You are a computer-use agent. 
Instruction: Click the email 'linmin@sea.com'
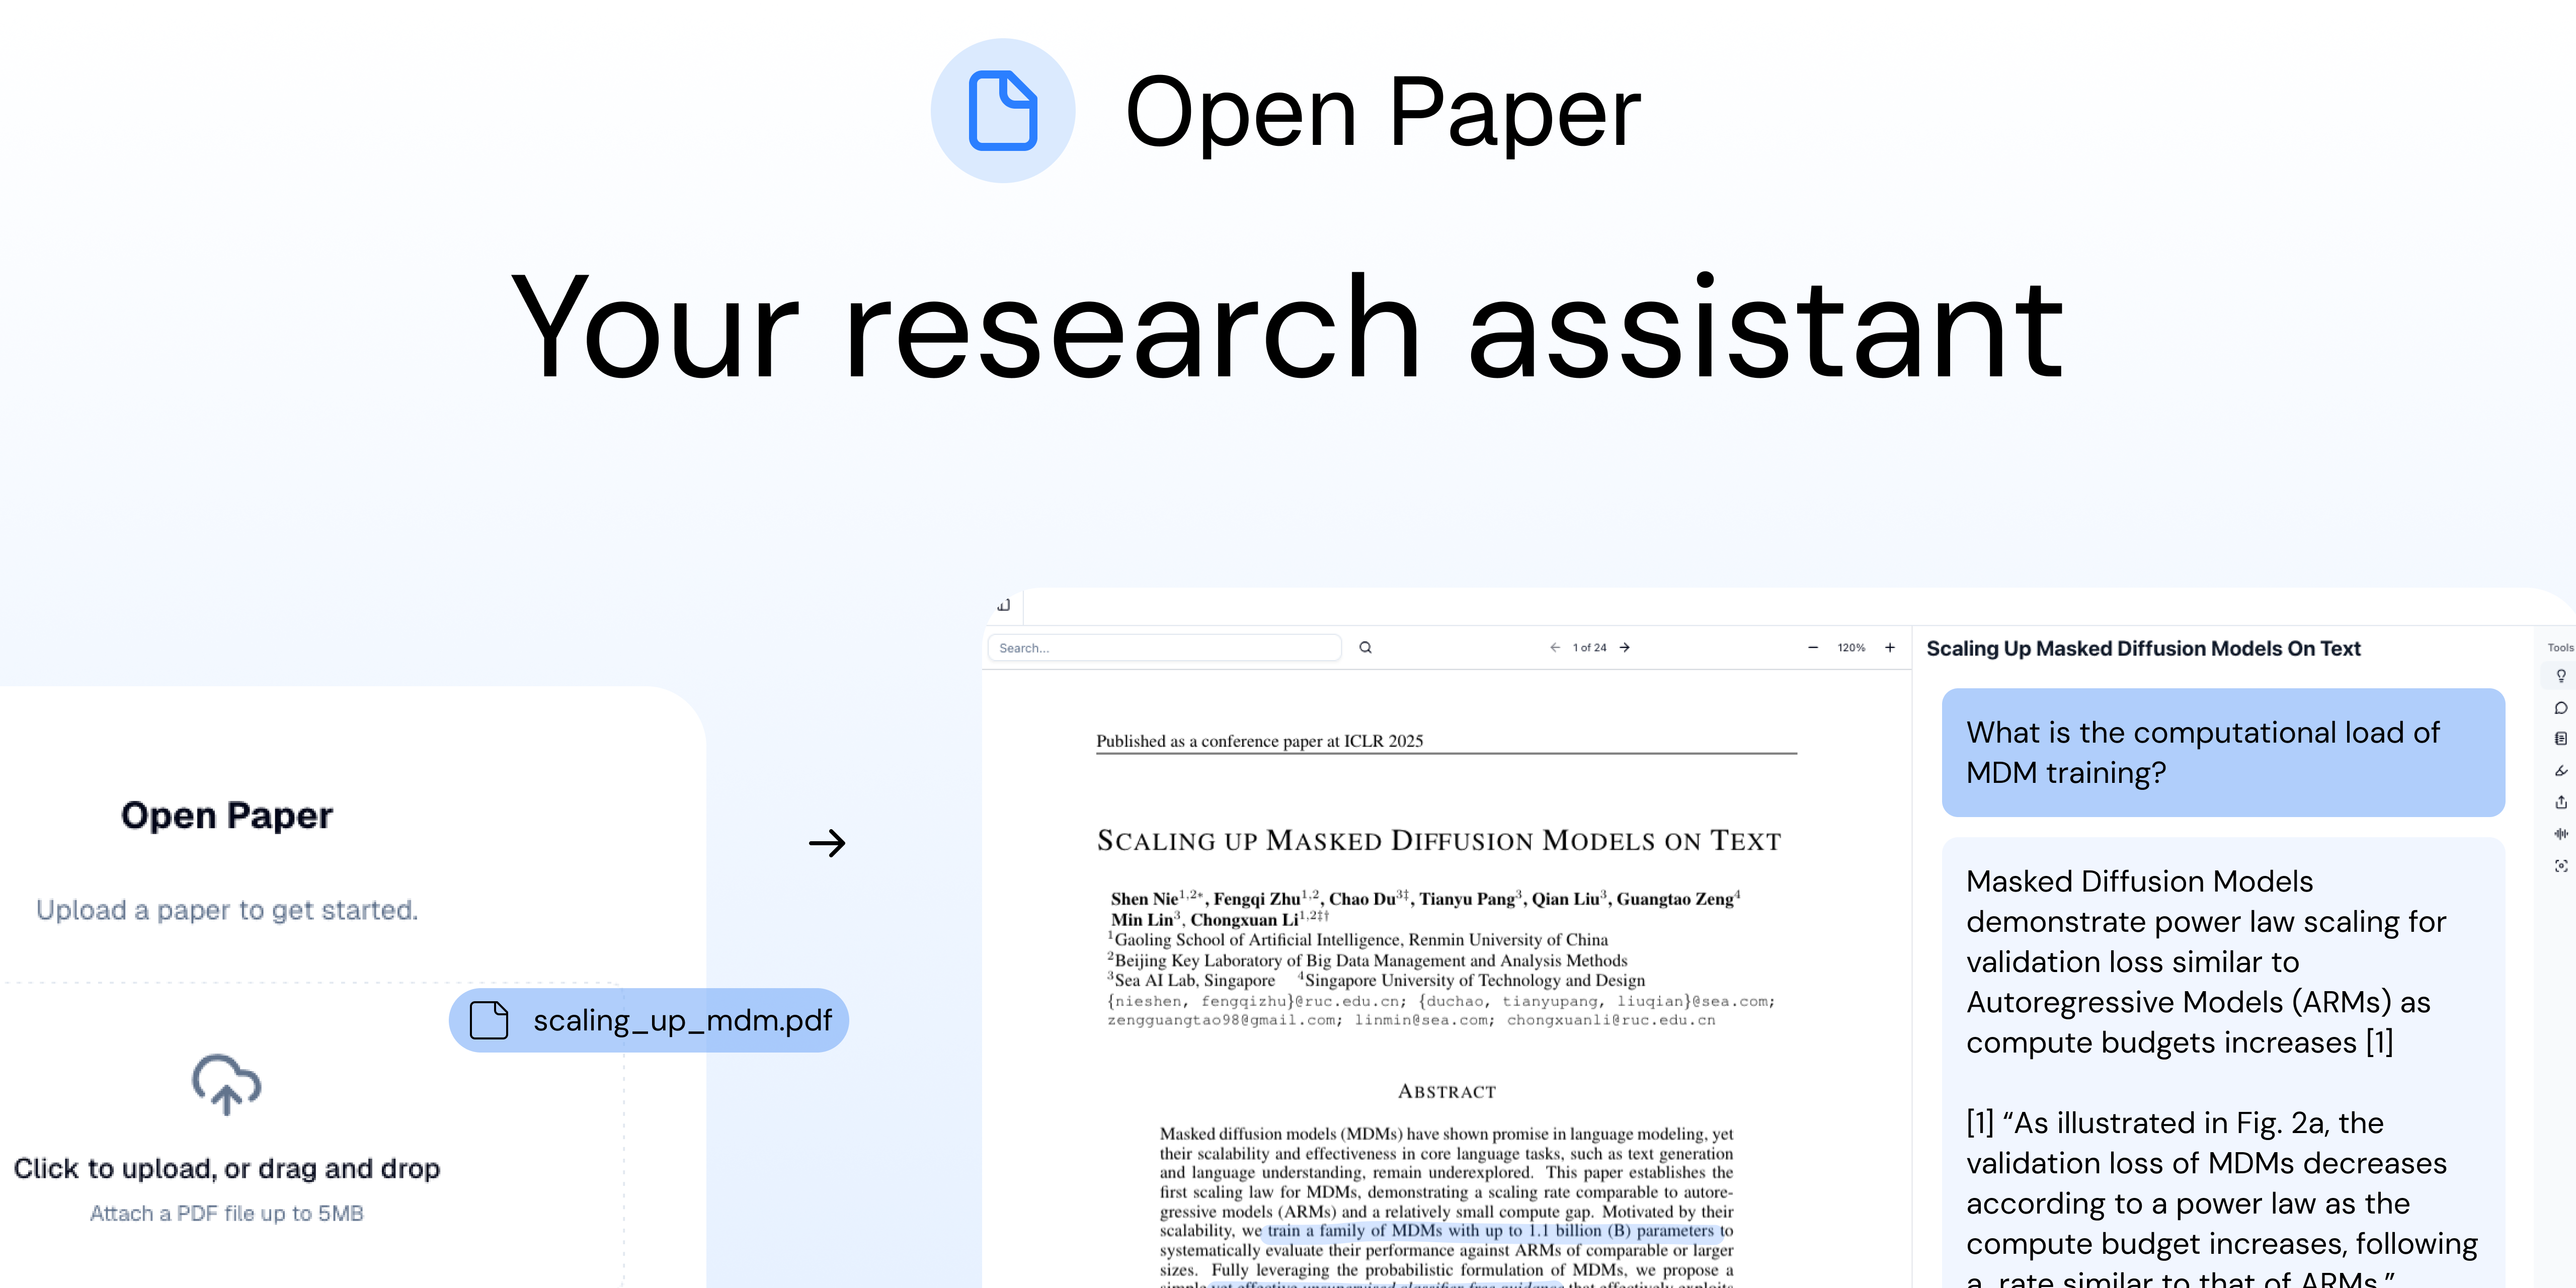click(x=1420, y=1020)
